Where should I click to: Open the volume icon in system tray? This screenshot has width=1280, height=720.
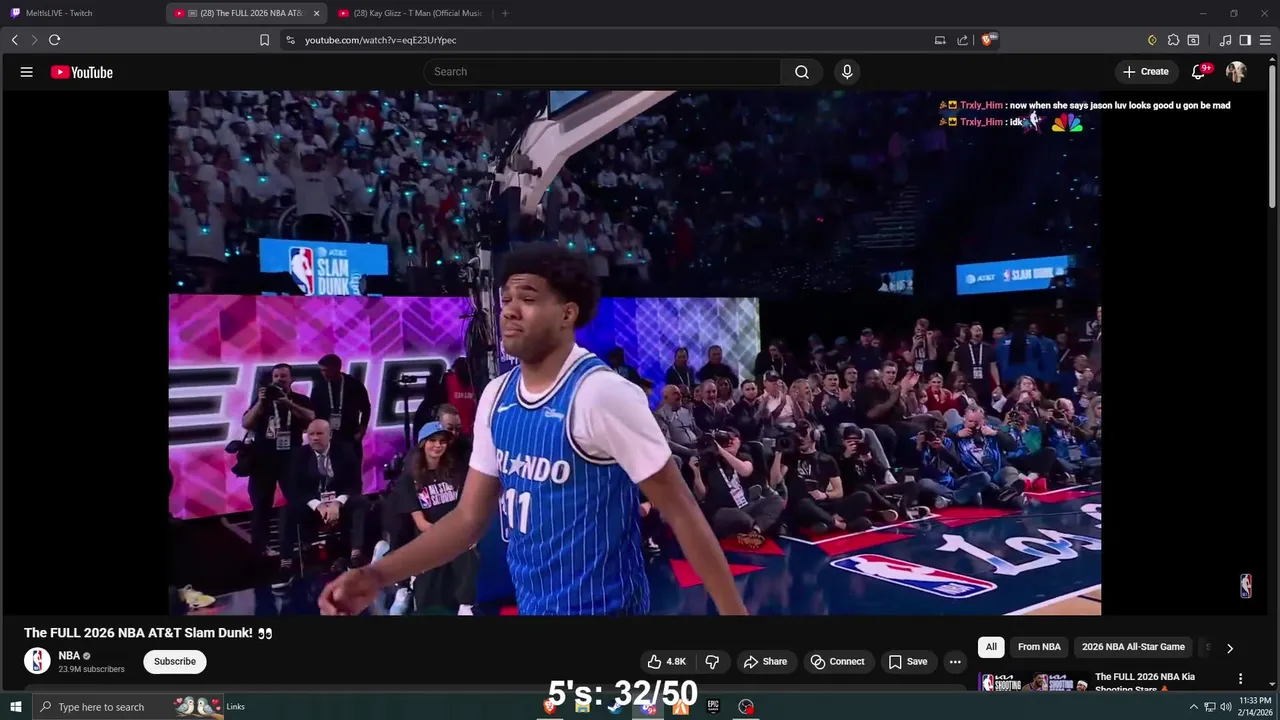coord(1226,707)
